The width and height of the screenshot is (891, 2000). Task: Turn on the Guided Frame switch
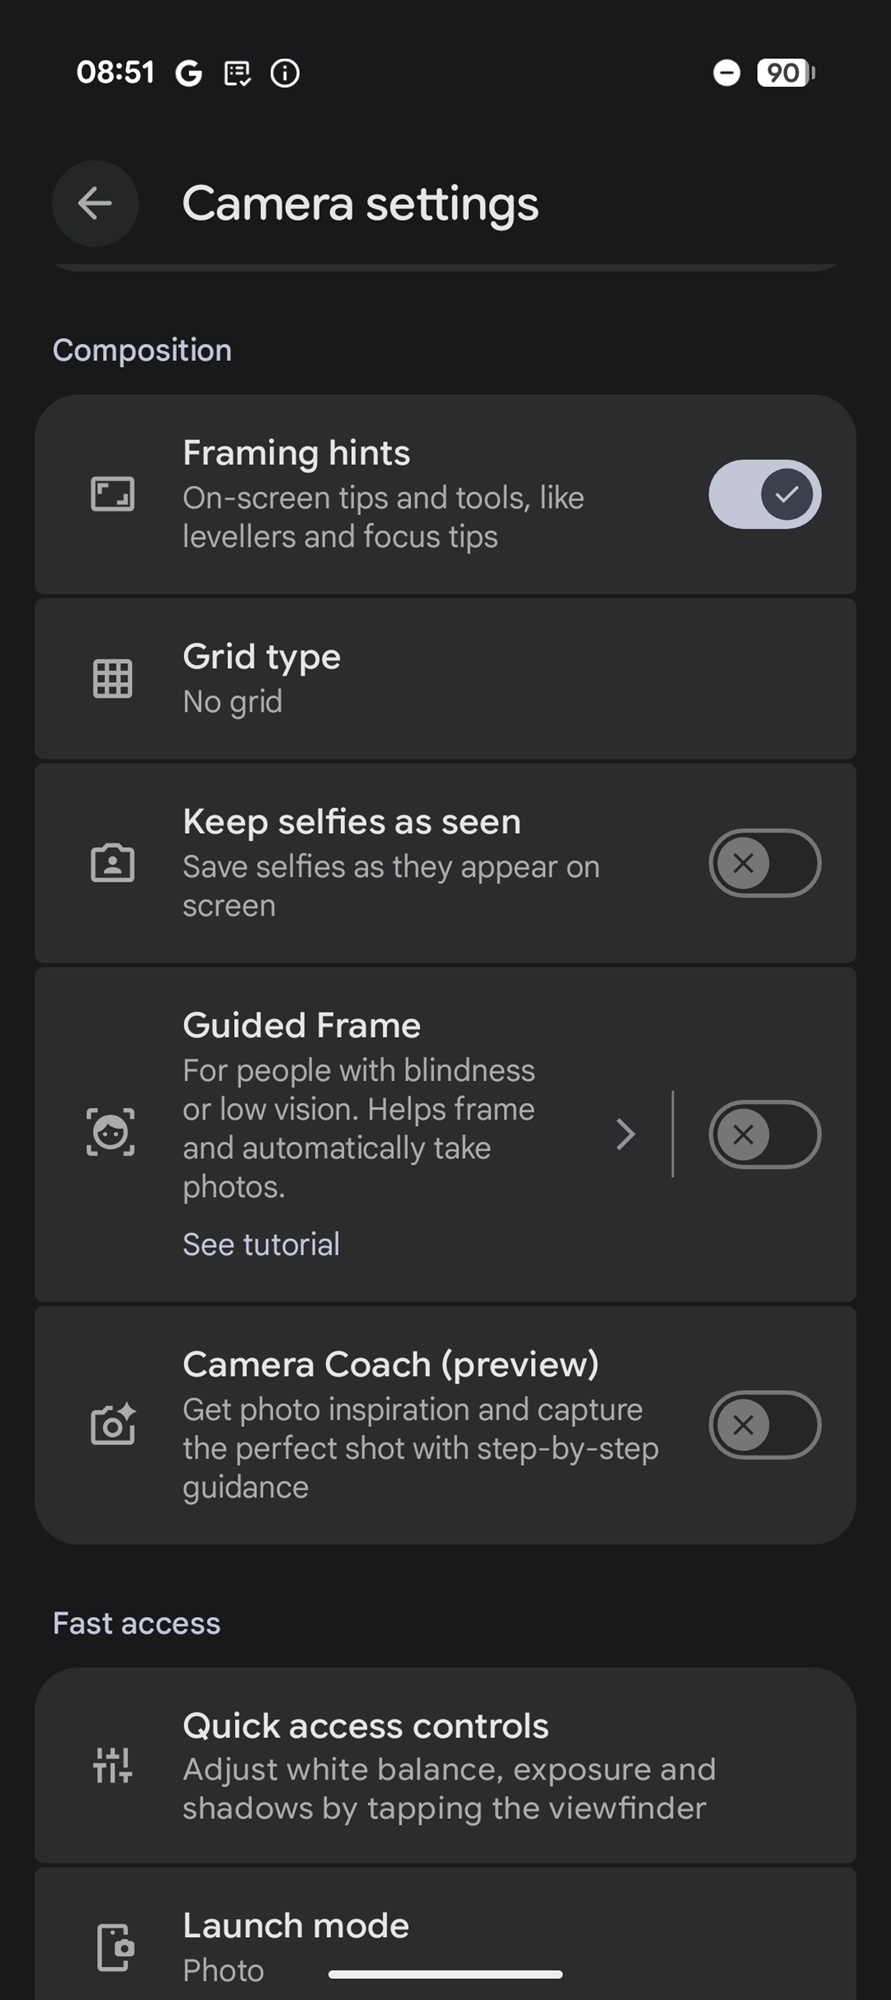[x=765, y=1134]
